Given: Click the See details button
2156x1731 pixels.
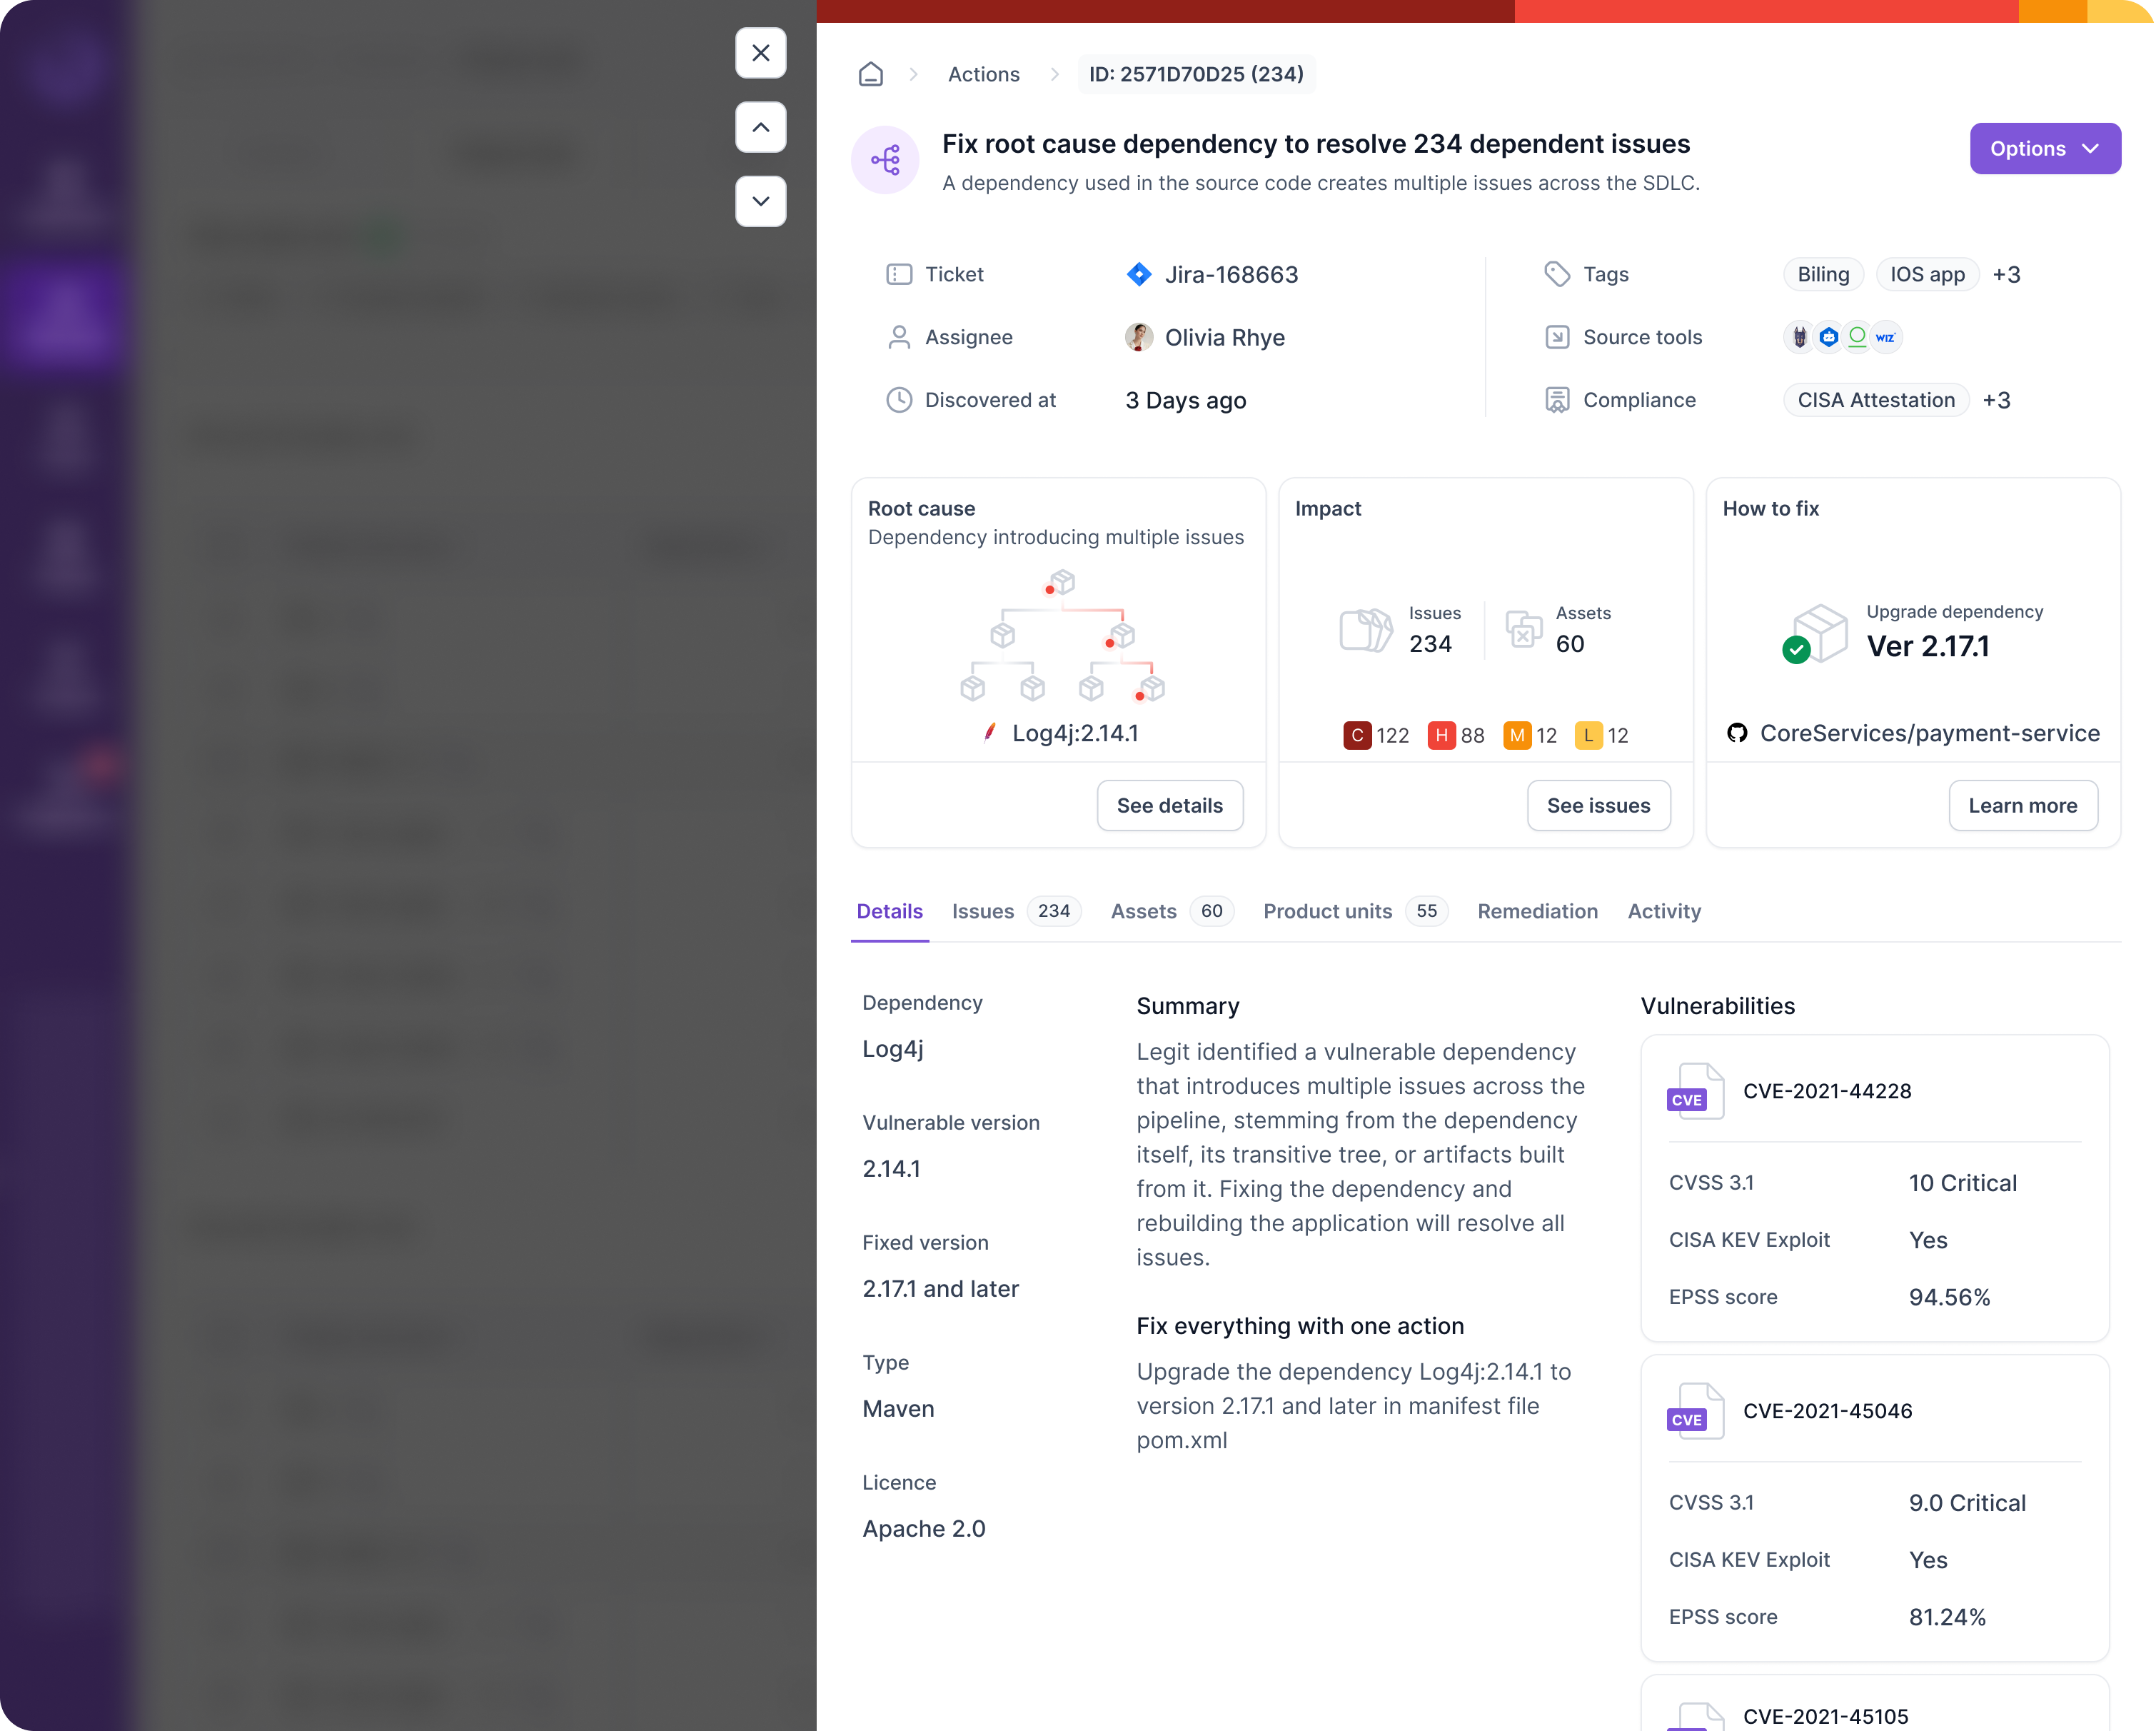Looking at the screenshot, I should (1169, 806).
